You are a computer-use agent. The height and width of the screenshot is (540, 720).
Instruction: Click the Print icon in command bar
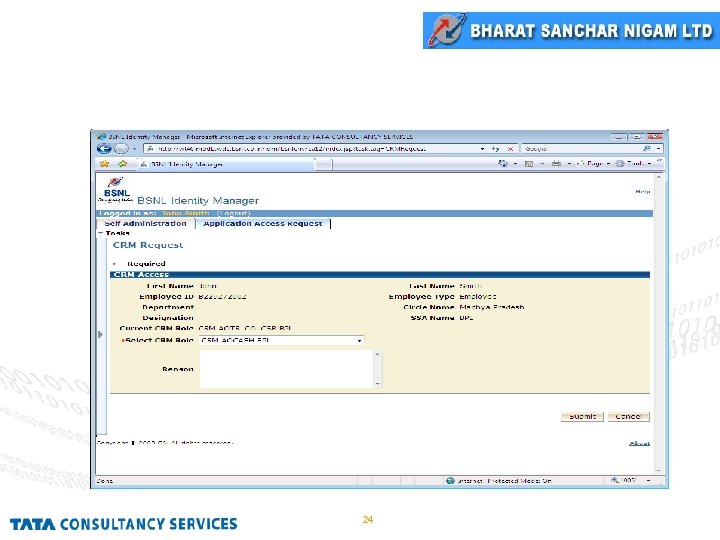coord(556,163)
